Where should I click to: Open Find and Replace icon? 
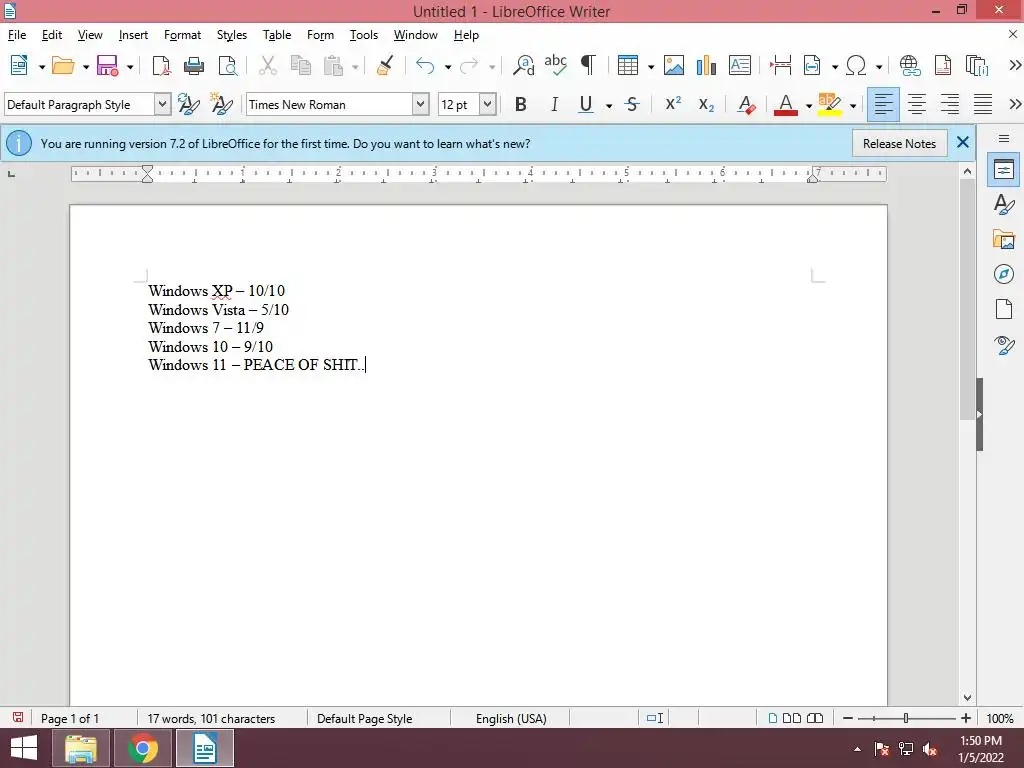(523, 66)
